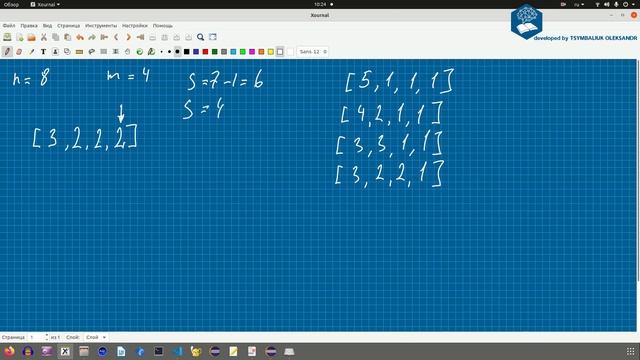This screenshot has height=360, width=640.
Task: Toggle fullscreen mode
Action: coord(213,37)
